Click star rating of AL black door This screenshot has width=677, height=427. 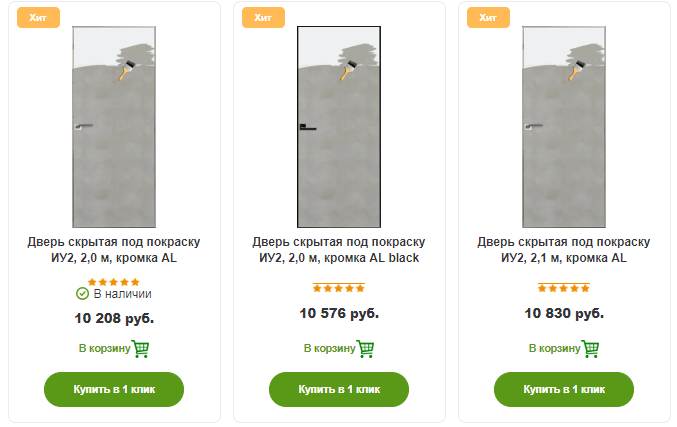click(x=339, y=289)
